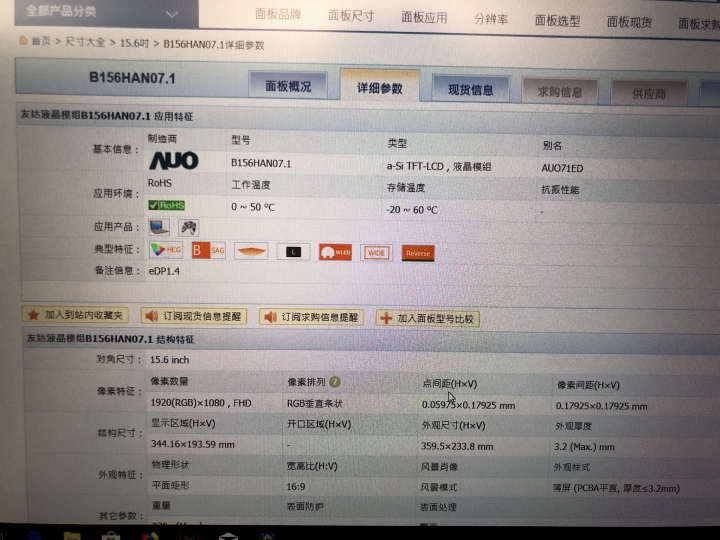
Task: Select the working temperature 0 ~ 50 °C
Action: (x=253, y=207)
